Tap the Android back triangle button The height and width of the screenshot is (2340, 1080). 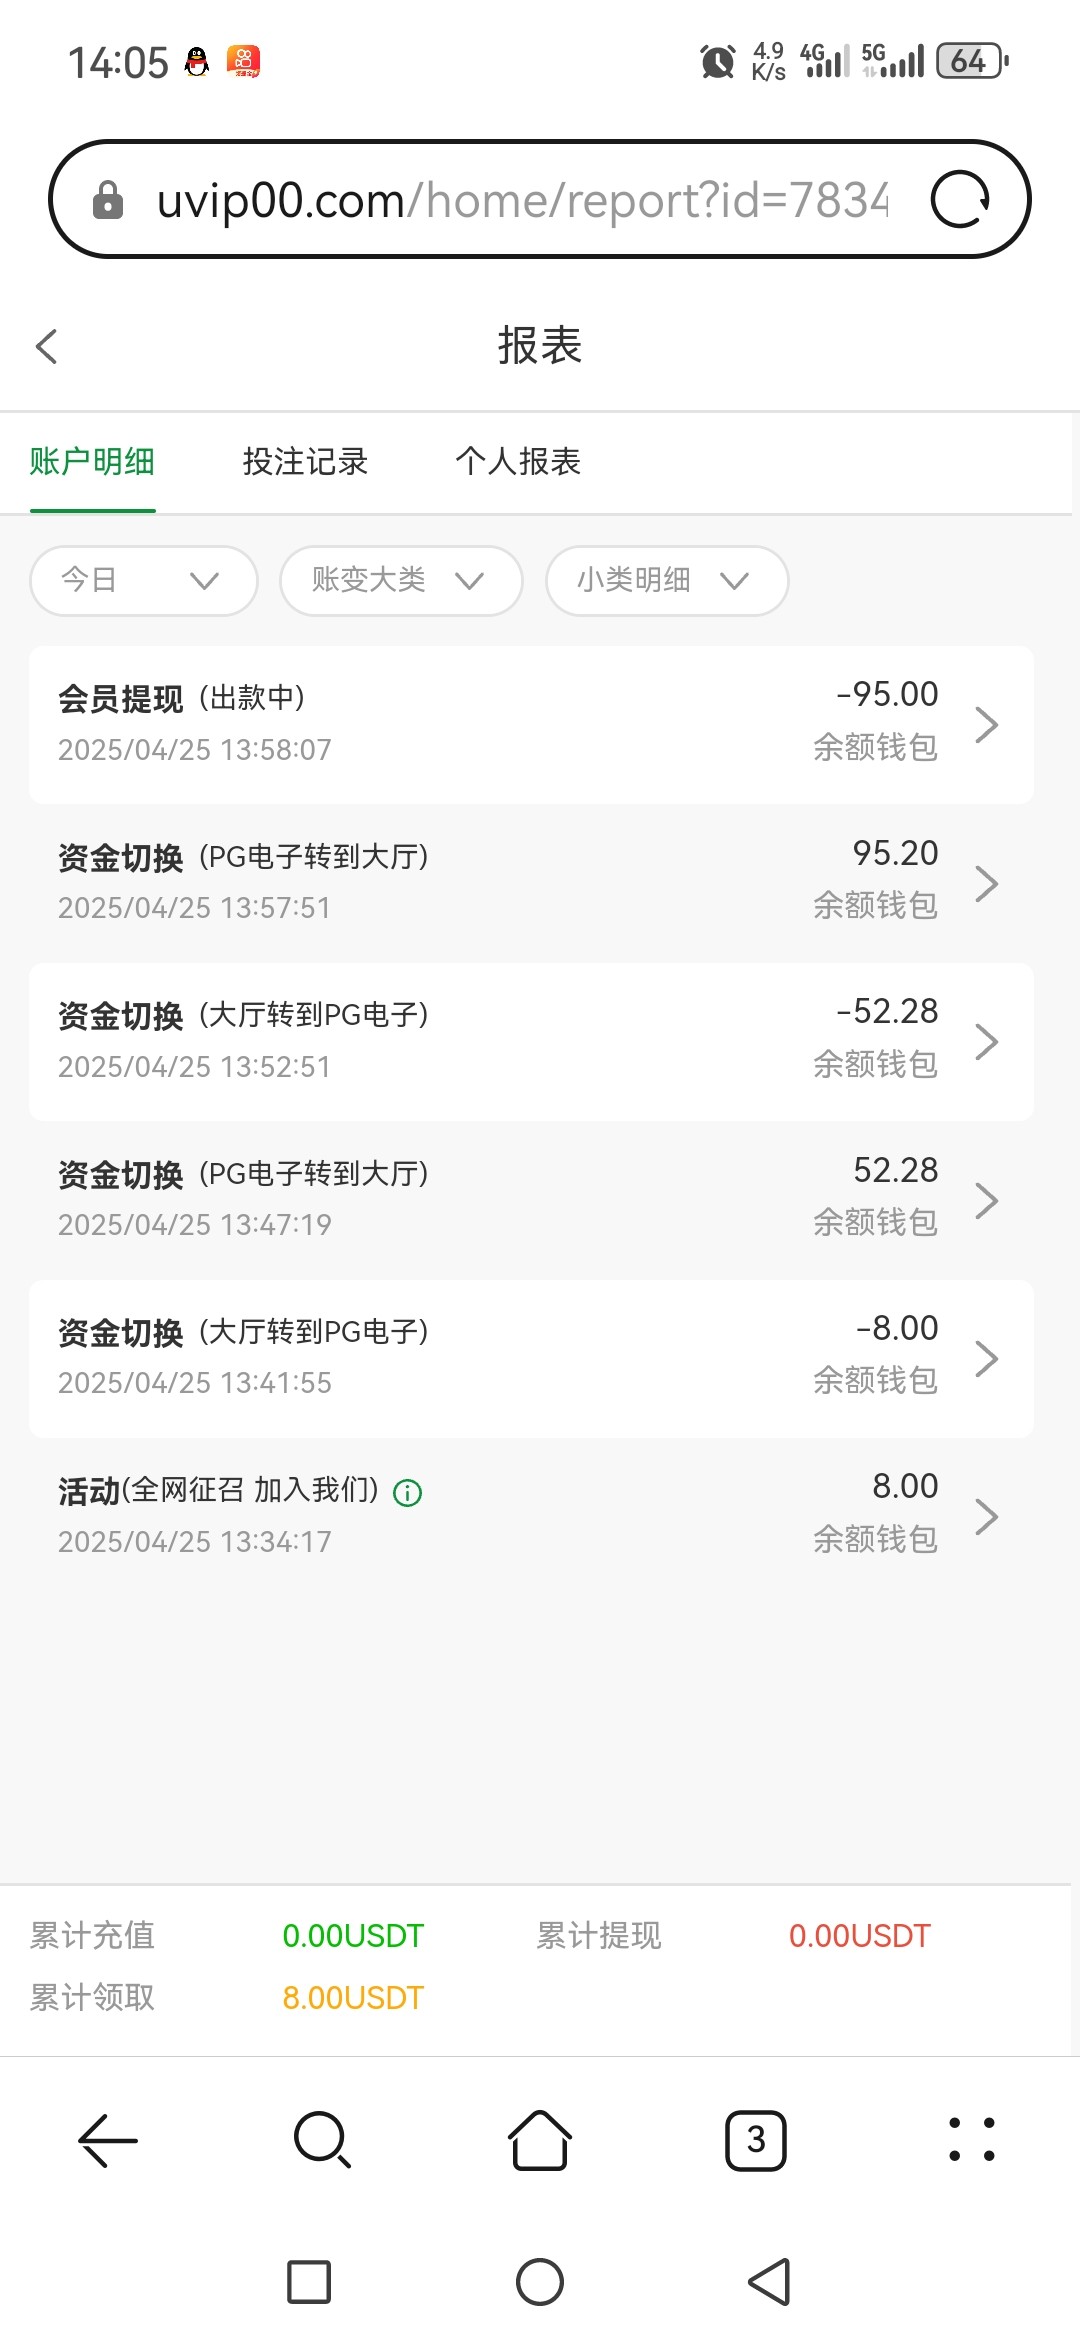tap(769, 2282)
